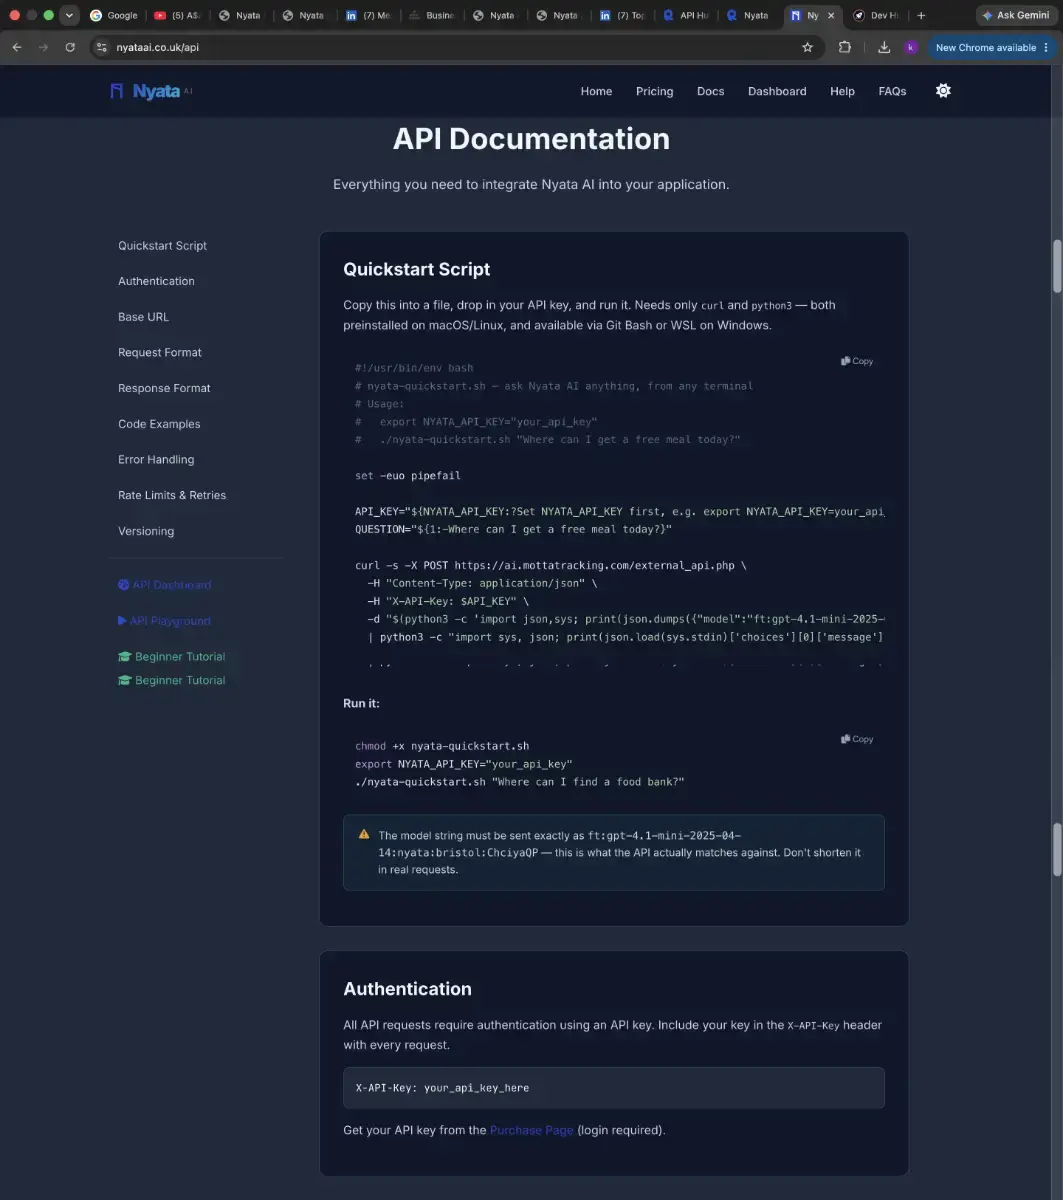1063x1200 pixels.
Task: Jump to Error Handling in sidebar
Action: [156, 460]
